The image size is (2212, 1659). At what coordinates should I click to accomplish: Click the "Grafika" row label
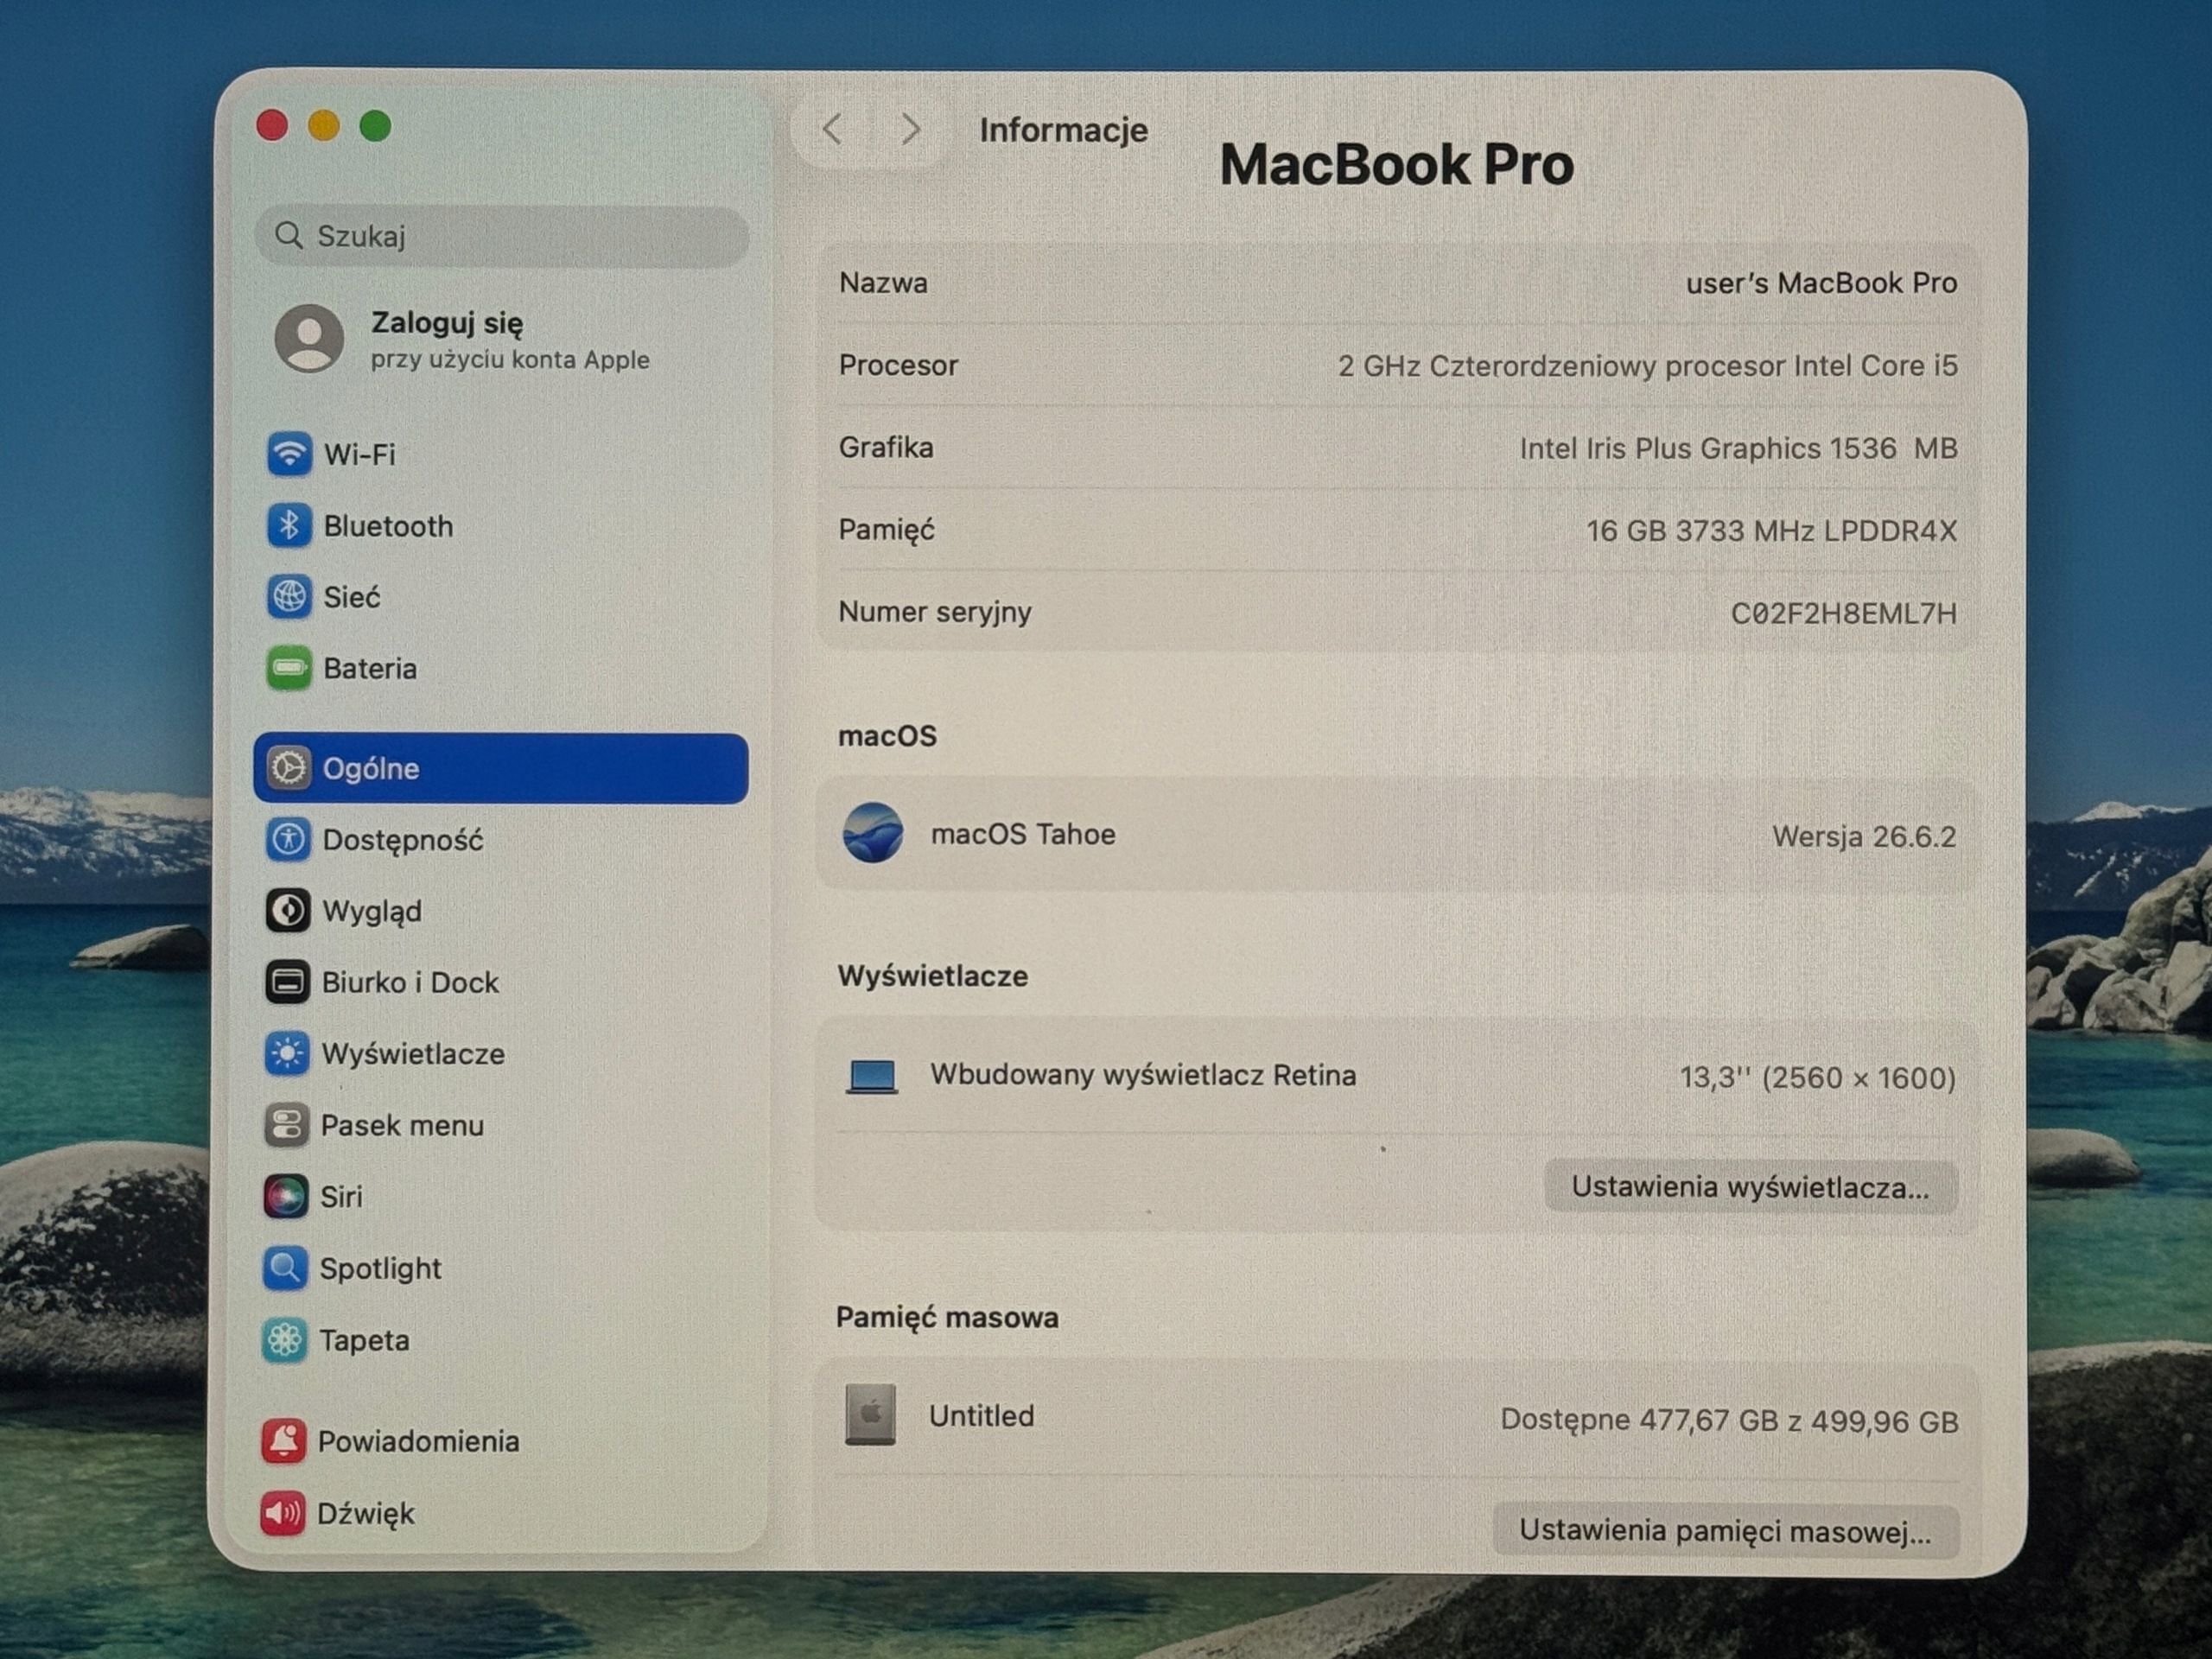[886, 447]
